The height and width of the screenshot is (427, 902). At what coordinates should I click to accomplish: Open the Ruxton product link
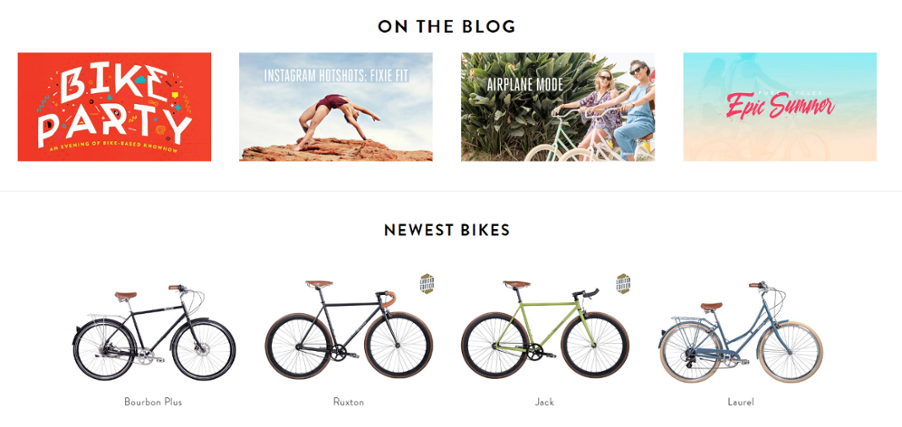click(349, 402)
